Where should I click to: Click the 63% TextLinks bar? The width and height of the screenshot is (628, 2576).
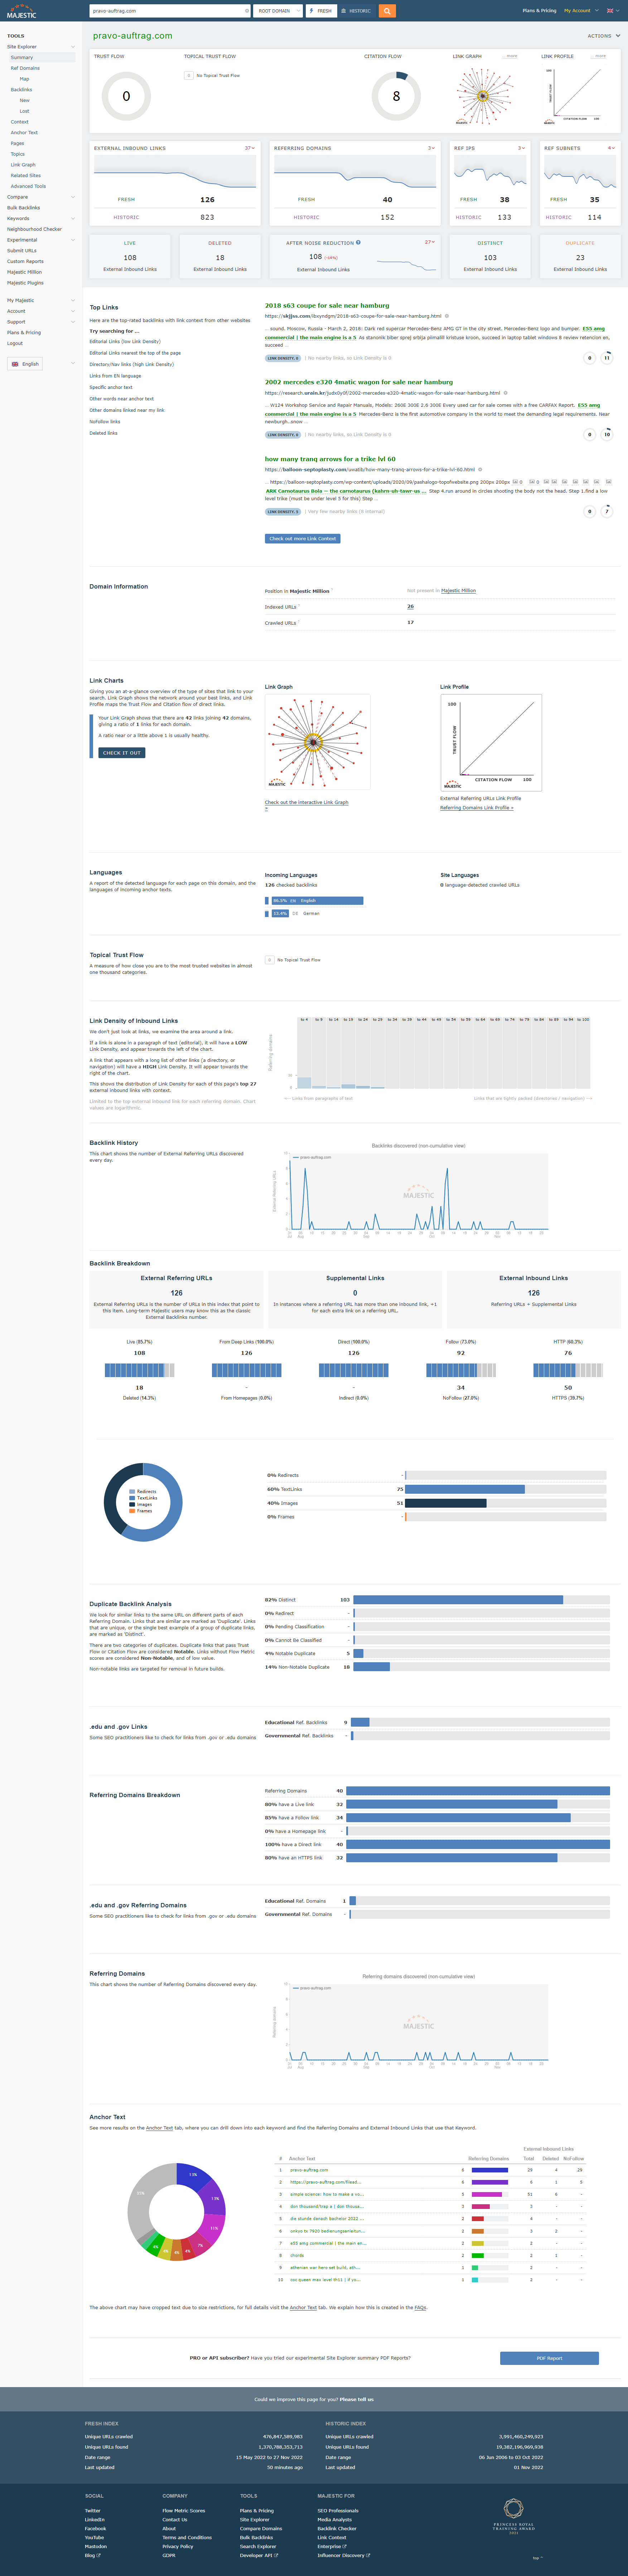pyautogui.click(x=465, y=1489)
